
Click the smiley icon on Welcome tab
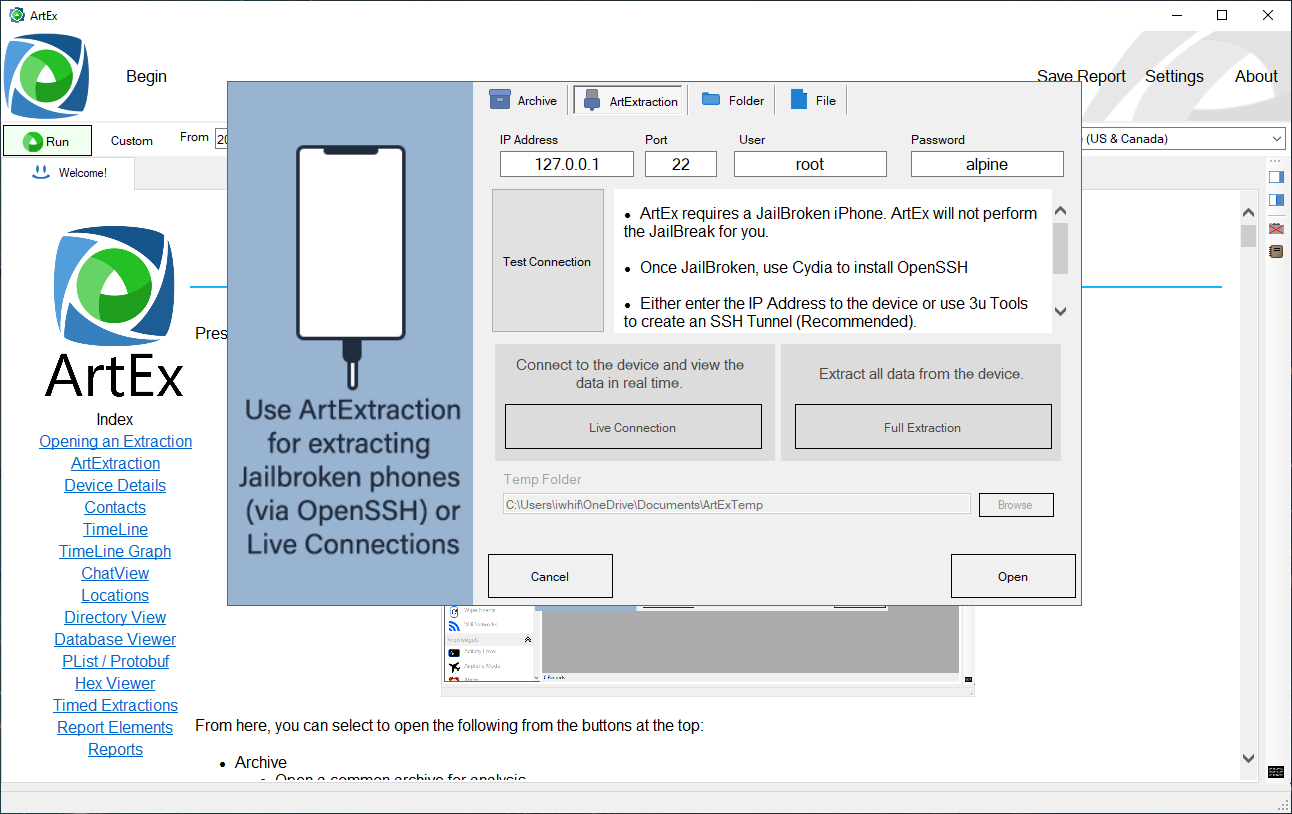click(41, 172)
